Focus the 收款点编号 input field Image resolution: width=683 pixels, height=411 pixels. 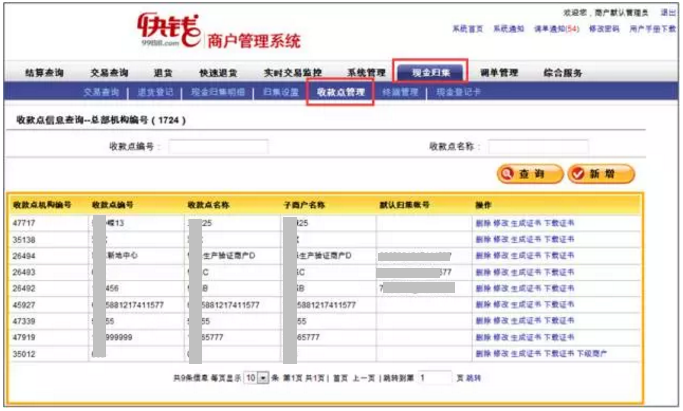(x=219, y=147)
